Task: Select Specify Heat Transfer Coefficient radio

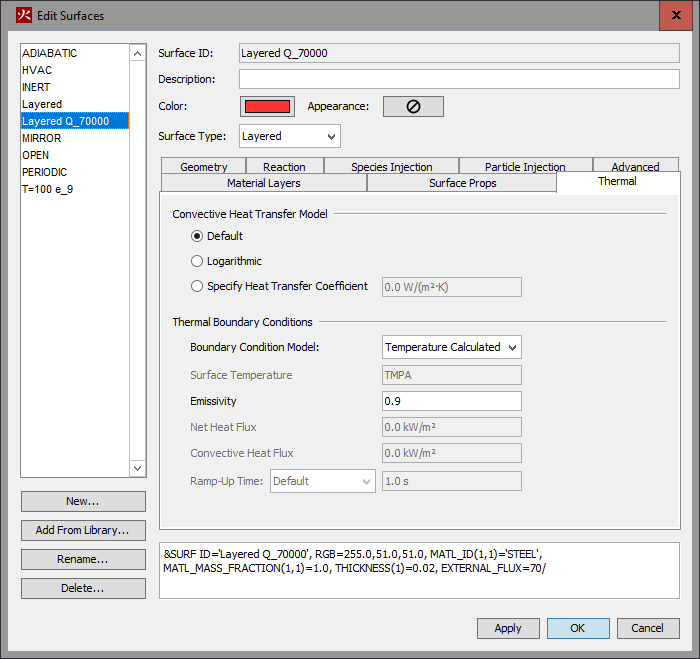Action: point(197,286)
